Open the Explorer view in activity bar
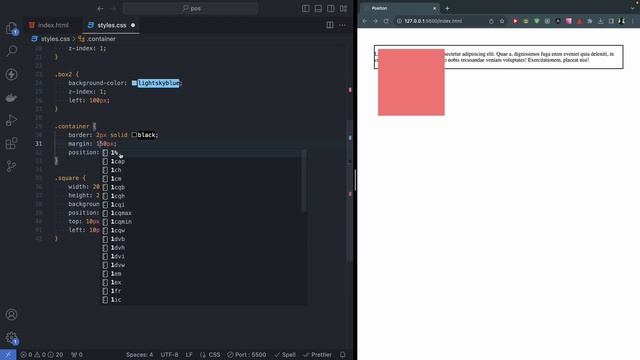Image resolution: width=640 pixels, height=360 pixels. pyautogui.click(x=11, y=28)
